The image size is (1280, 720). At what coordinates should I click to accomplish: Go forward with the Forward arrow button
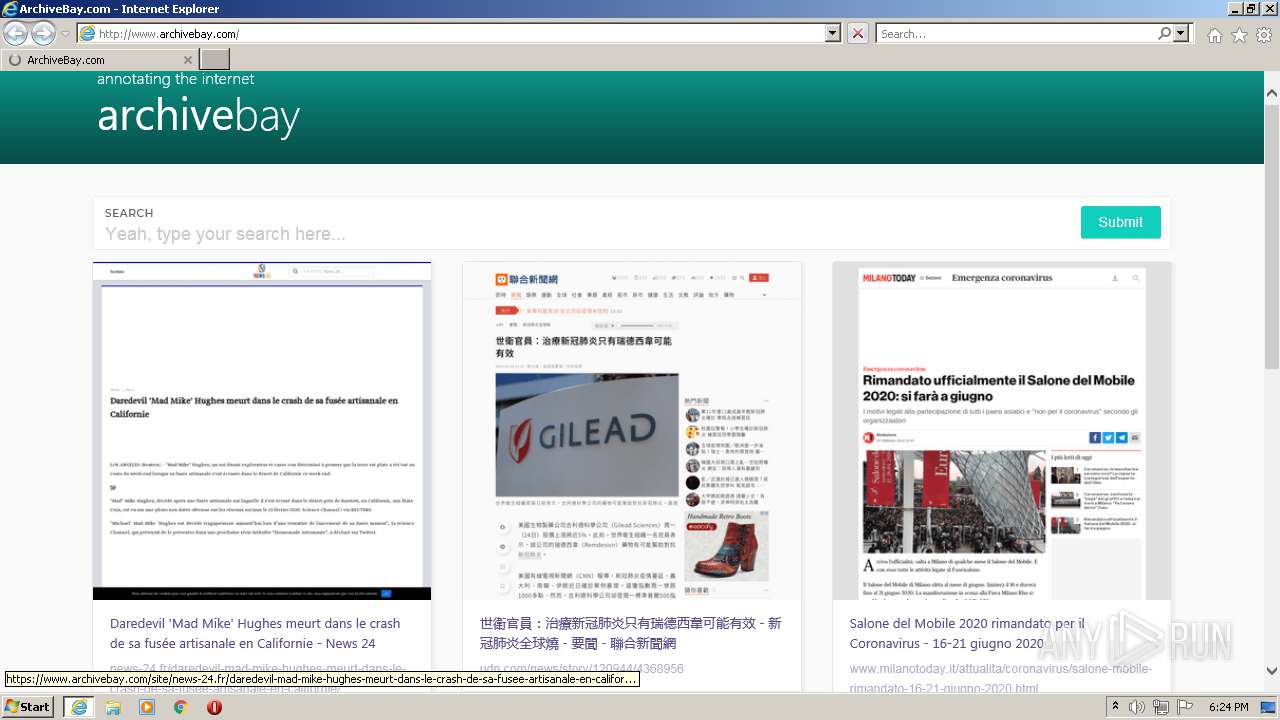(x=43, y=33)
